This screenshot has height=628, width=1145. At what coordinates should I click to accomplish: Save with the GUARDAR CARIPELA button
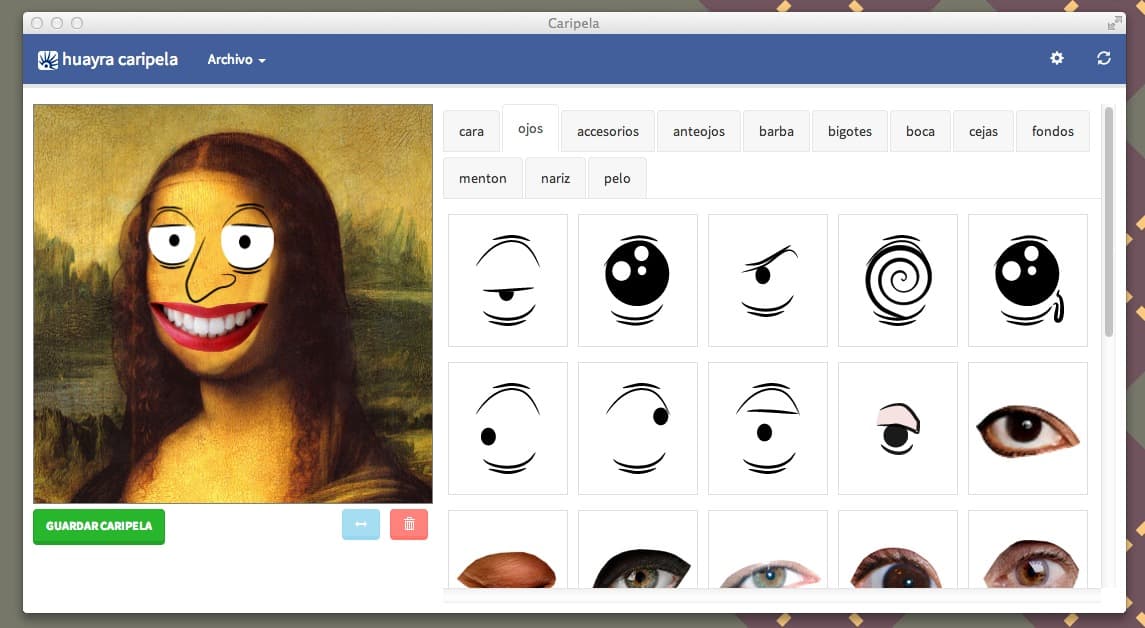tap(99, 526)
